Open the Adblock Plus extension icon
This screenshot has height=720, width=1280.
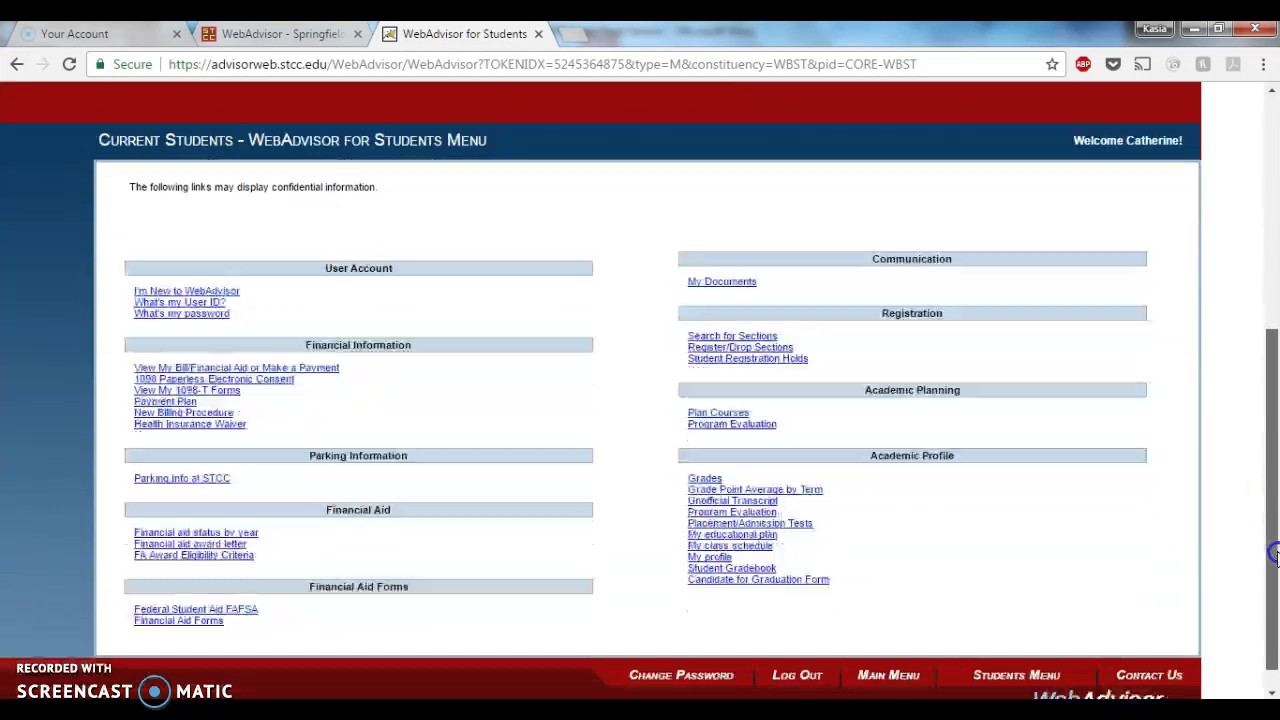(x=1083, y=64)
